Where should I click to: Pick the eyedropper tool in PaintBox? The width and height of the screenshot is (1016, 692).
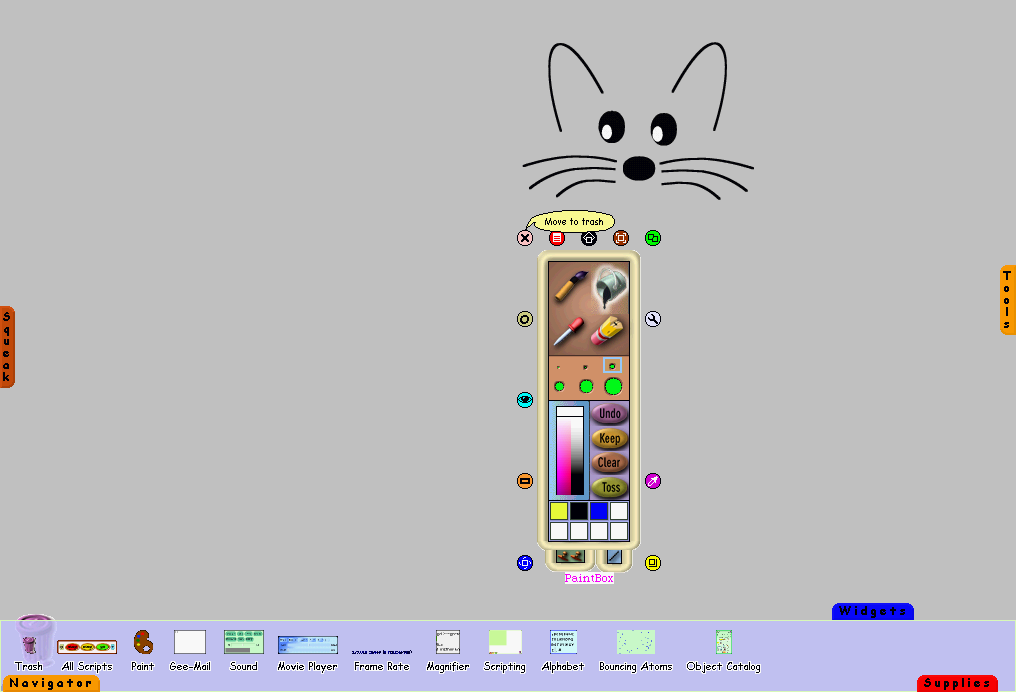pyautogui.click(x=568, y=331)
